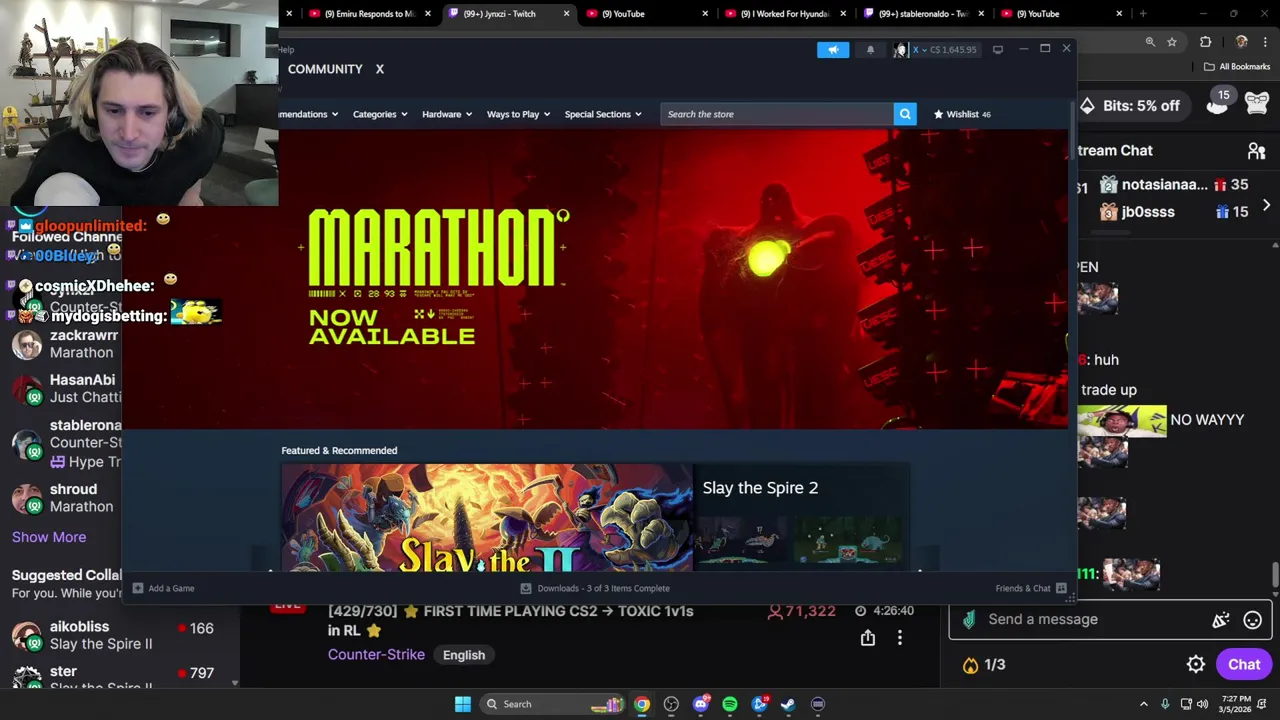Click the Bits cheer icon in chat input
Screen dimensions: 1280x720
[1221, 620]
